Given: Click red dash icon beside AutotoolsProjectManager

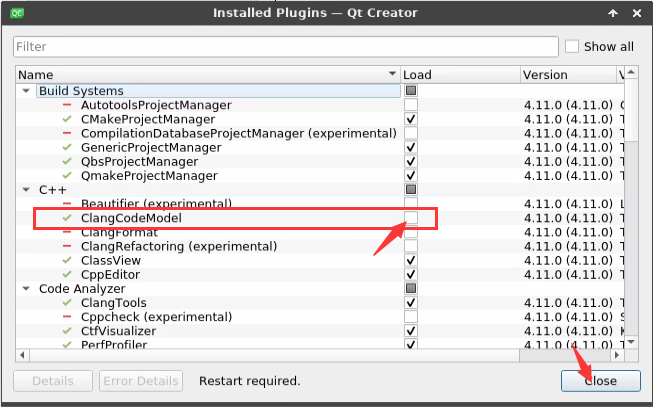Looking at the screenshot, I should tap(67, 105).
